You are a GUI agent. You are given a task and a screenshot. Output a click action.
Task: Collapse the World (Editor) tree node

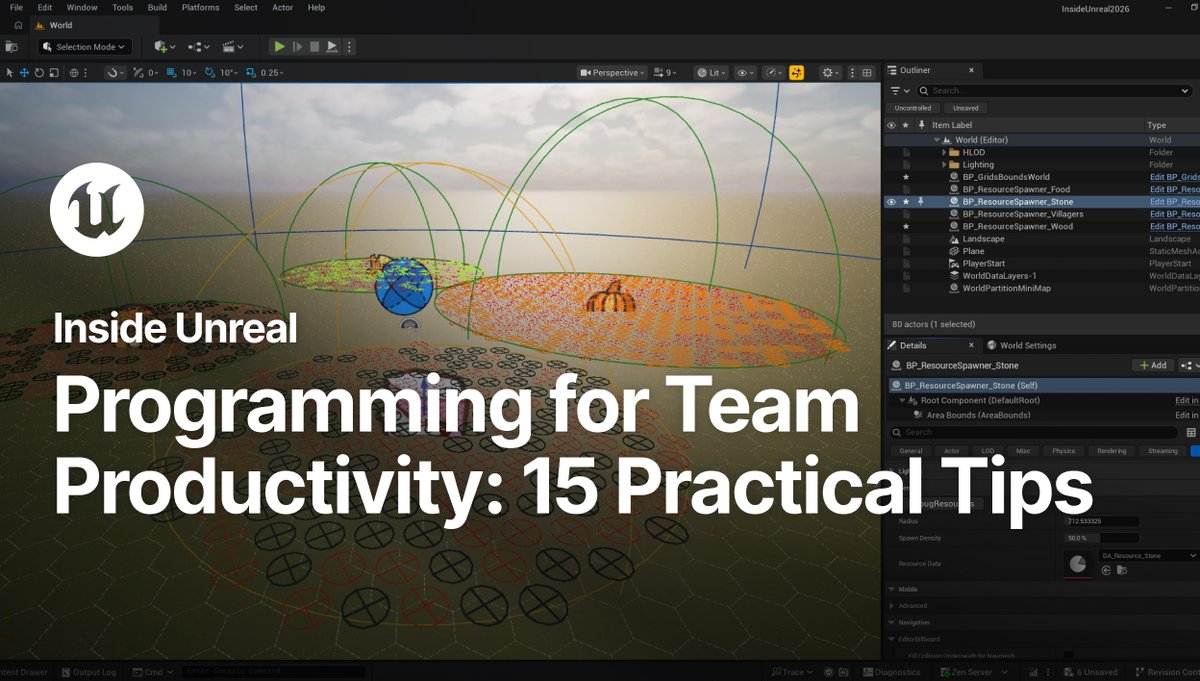click(x=936, y=140)
